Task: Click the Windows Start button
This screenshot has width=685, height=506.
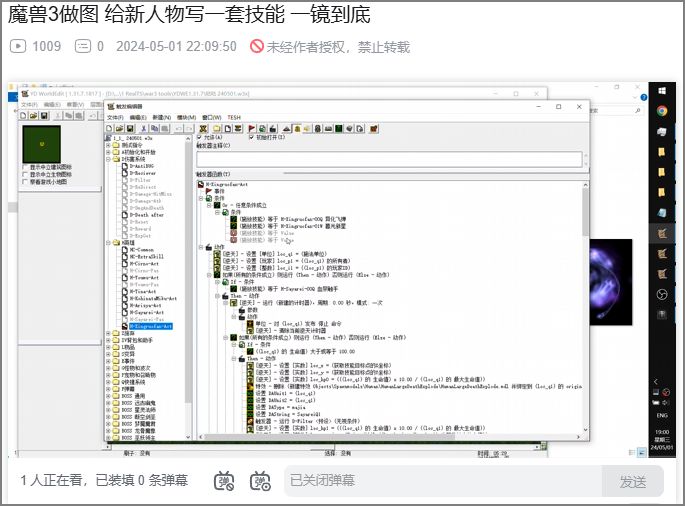Action: coord(662,91)
